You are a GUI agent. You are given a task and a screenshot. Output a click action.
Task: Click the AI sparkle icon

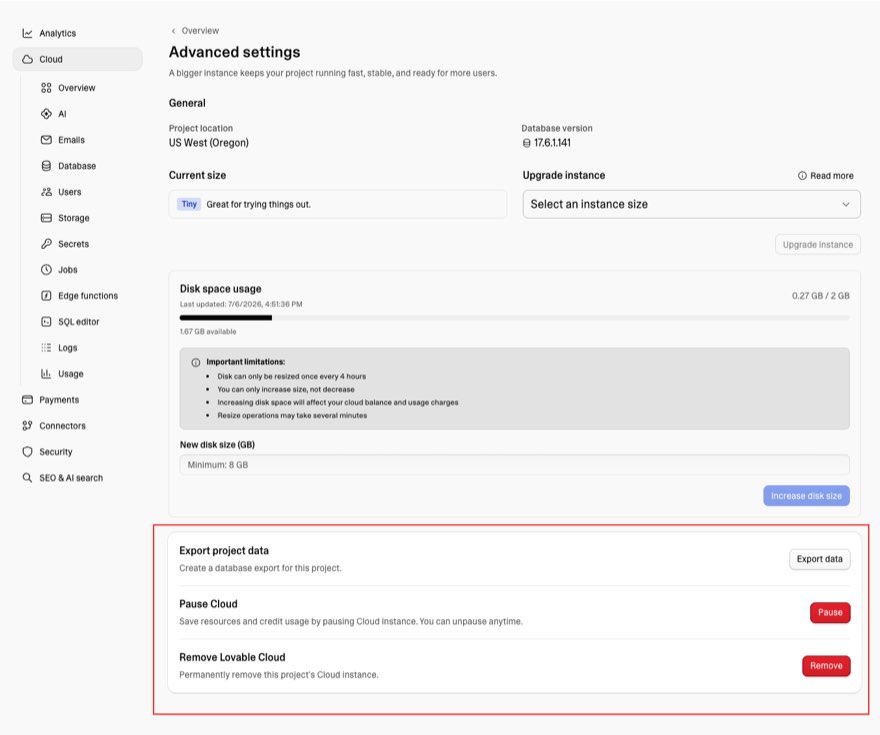tap(46, 114)
